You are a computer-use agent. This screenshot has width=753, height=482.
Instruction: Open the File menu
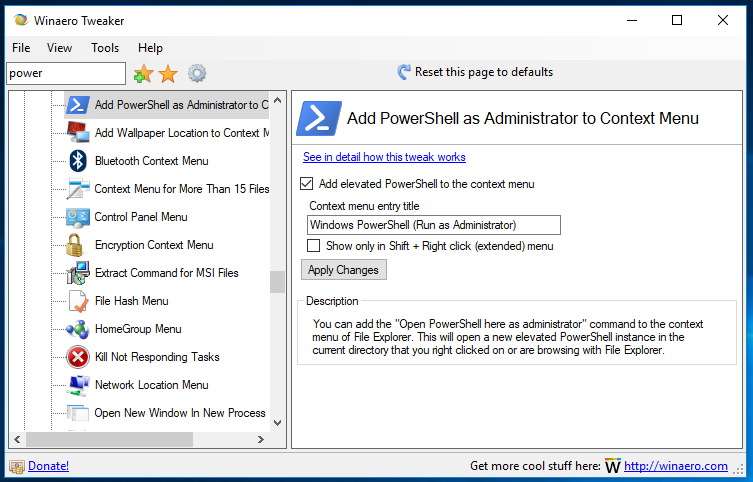21,47
